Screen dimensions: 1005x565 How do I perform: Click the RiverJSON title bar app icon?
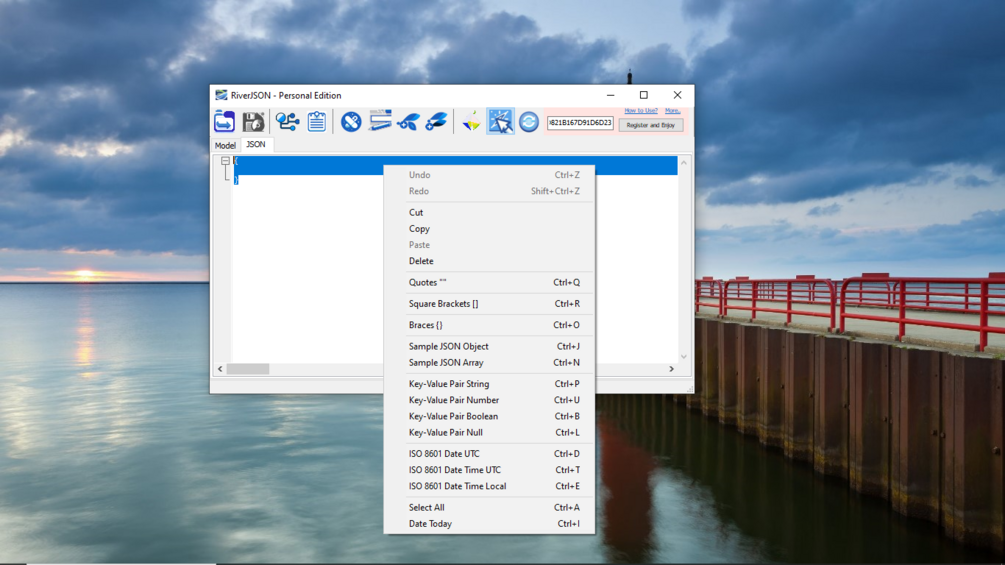point(221,95)
